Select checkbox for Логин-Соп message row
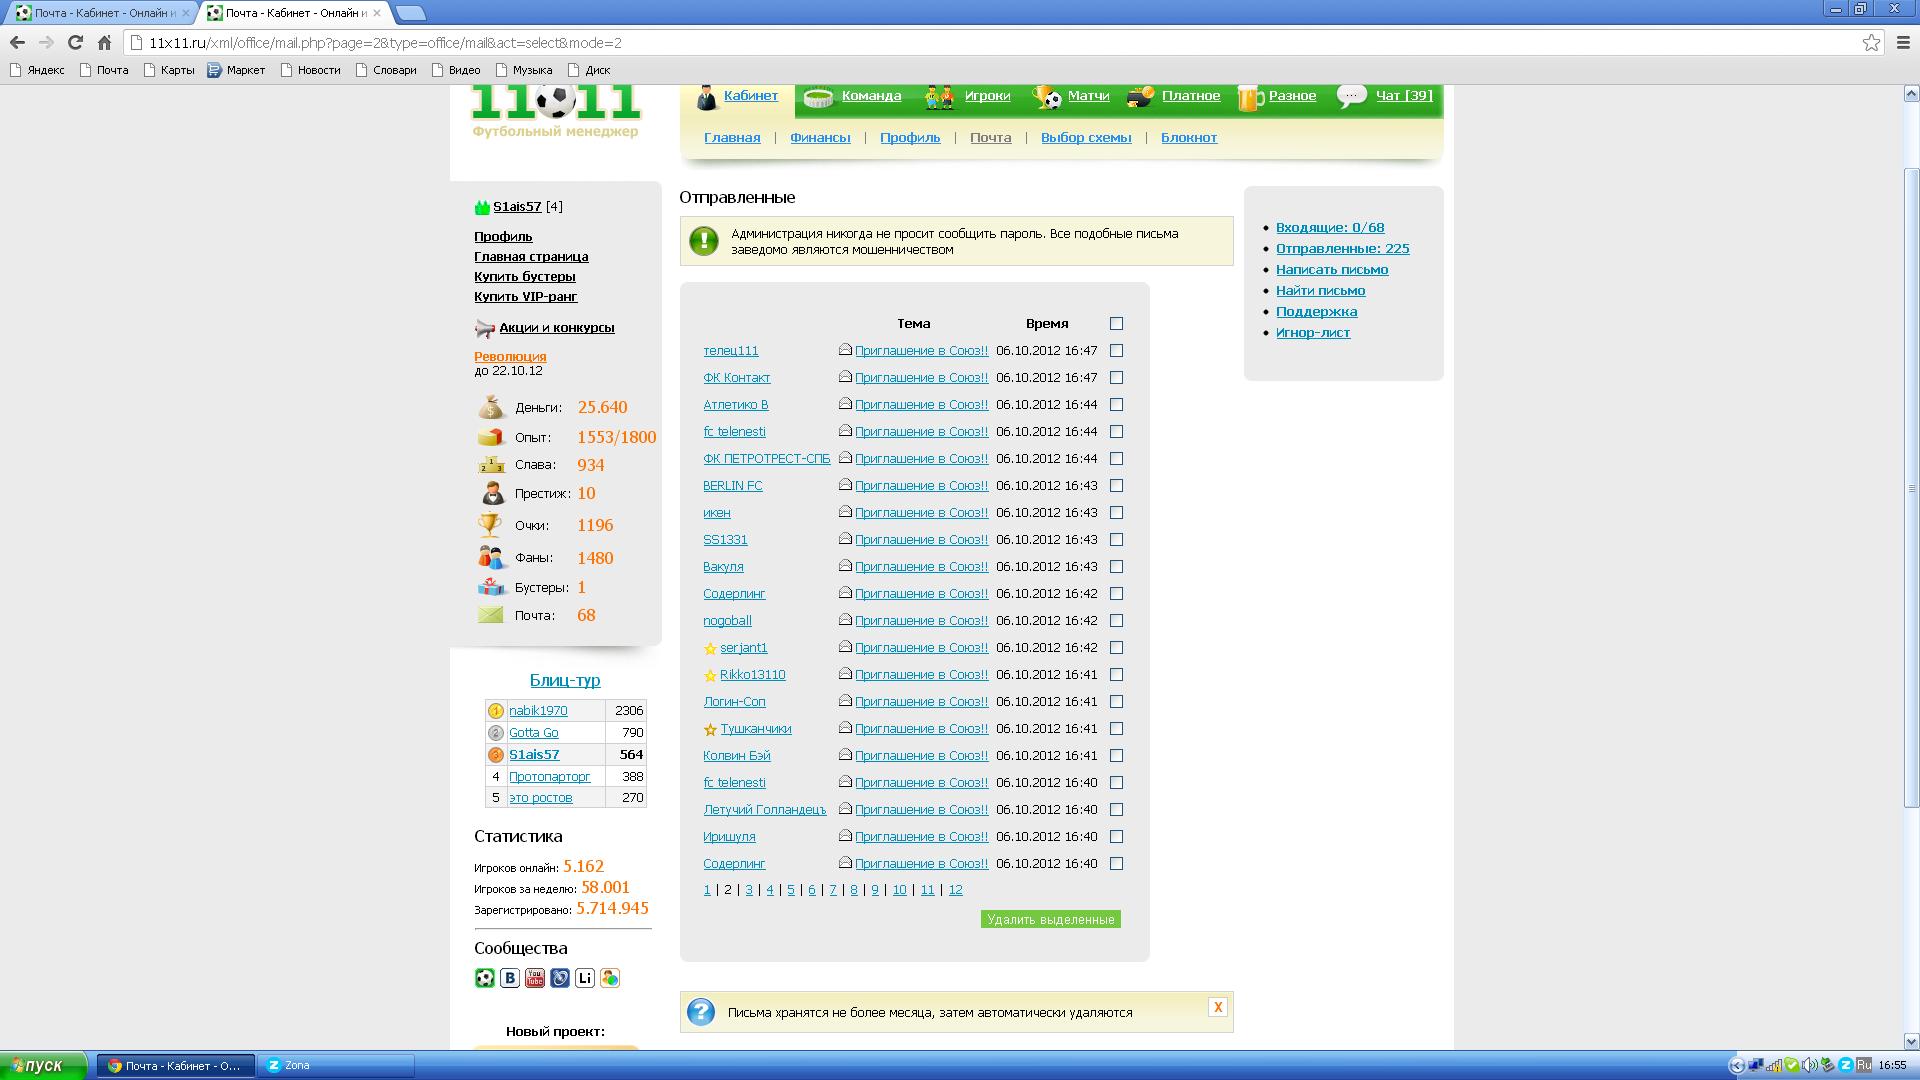1920x1080 pixels. [1117, 702]
